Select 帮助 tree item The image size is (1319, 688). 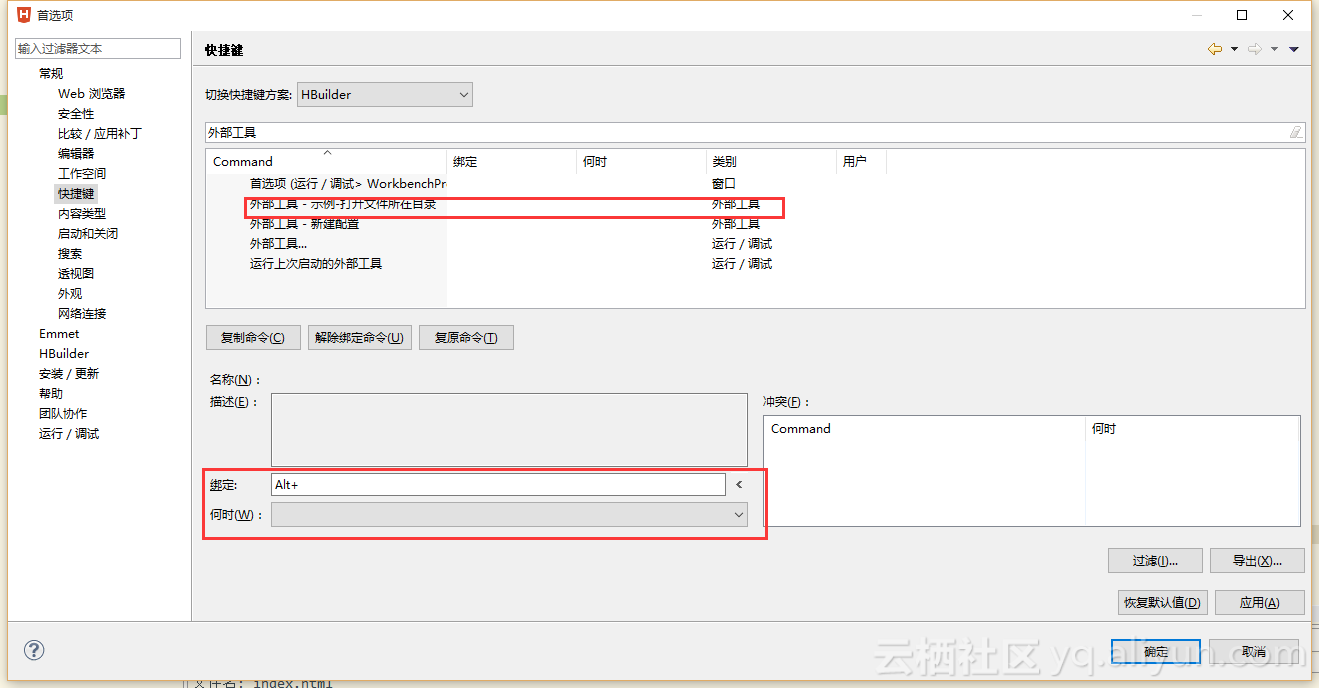click(51, 393)
